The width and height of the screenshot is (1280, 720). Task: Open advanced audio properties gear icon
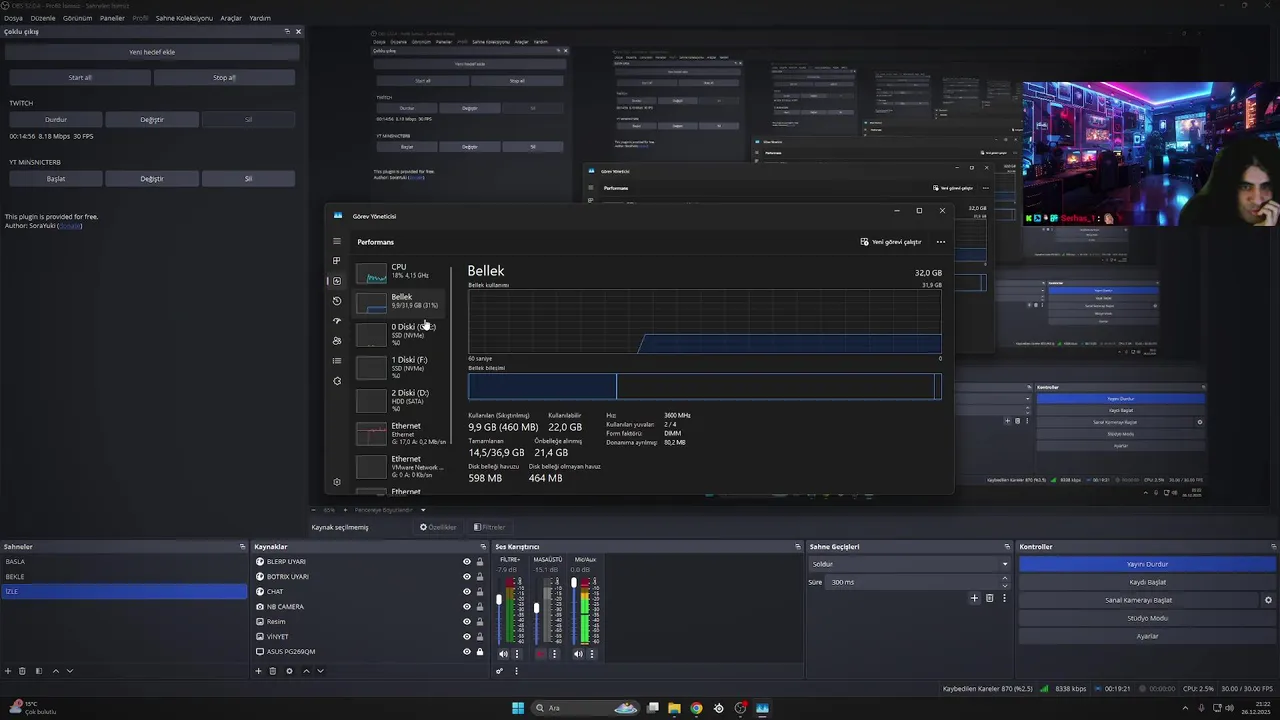click(x=499, y=671)
